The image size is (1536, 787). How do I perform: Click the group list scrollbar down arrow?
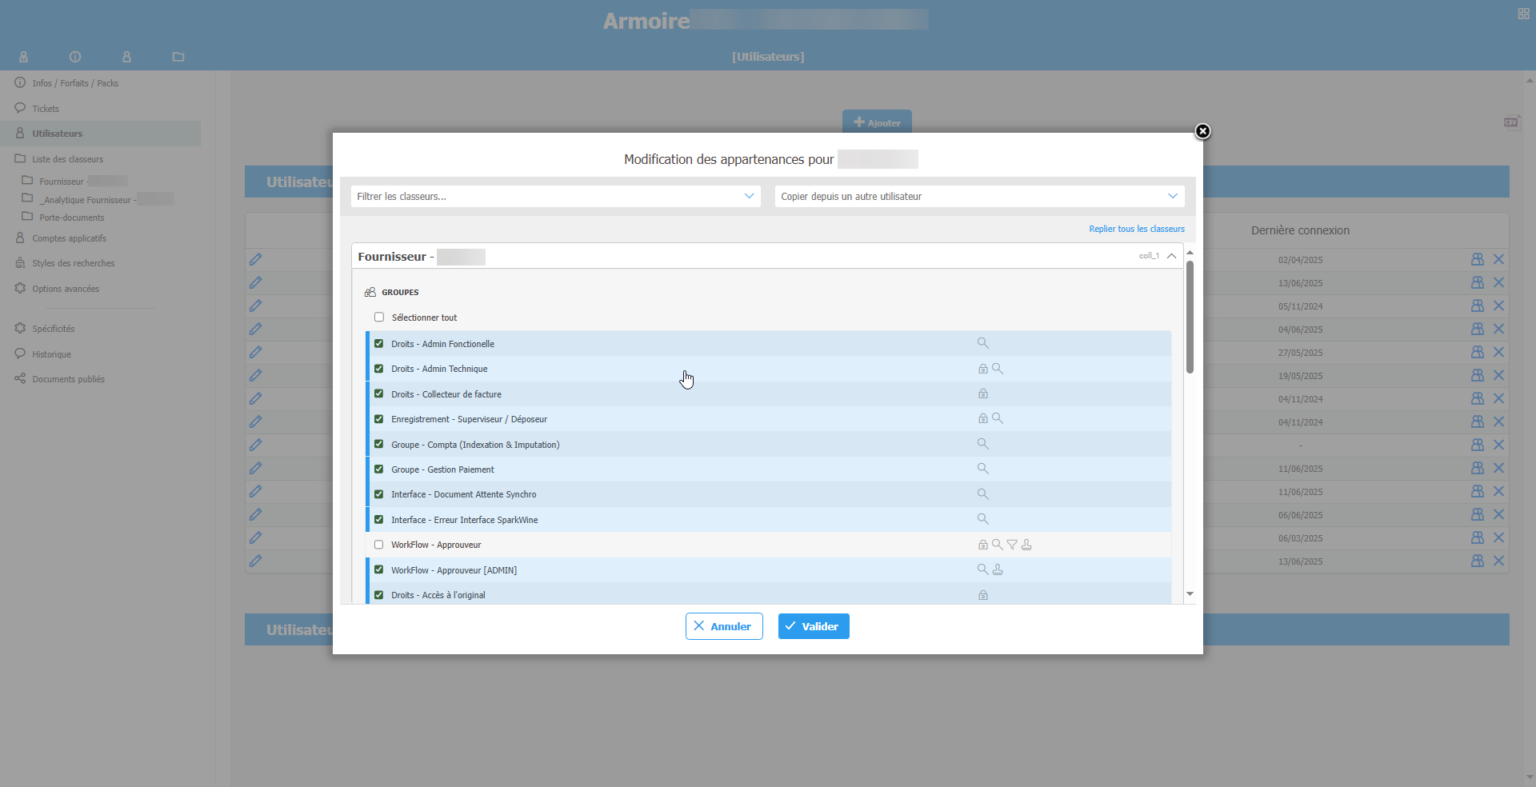pos(1190,594)
